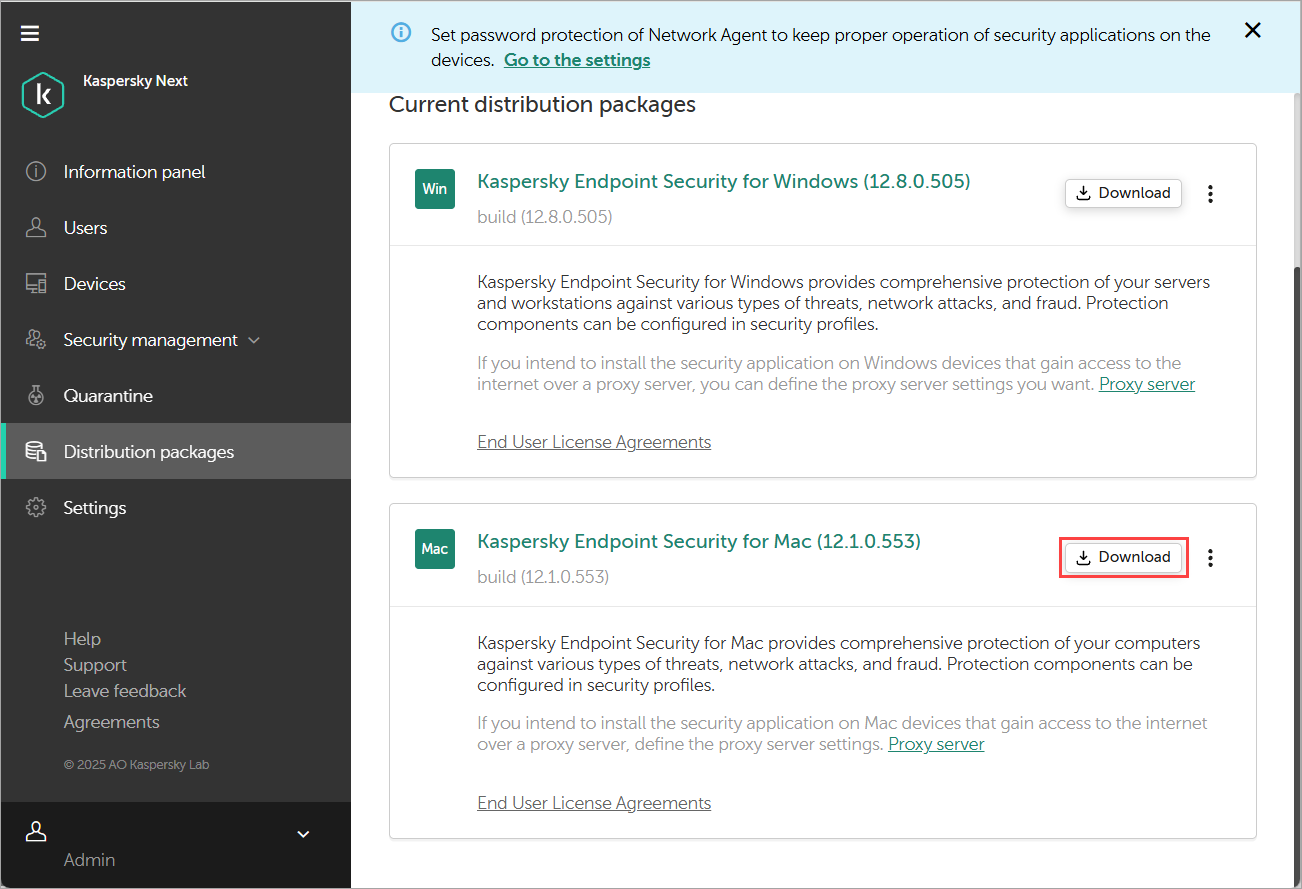
Task: Download Kaspersky Endpoint Security for Mac
Action: click(x=1123, y=556)
